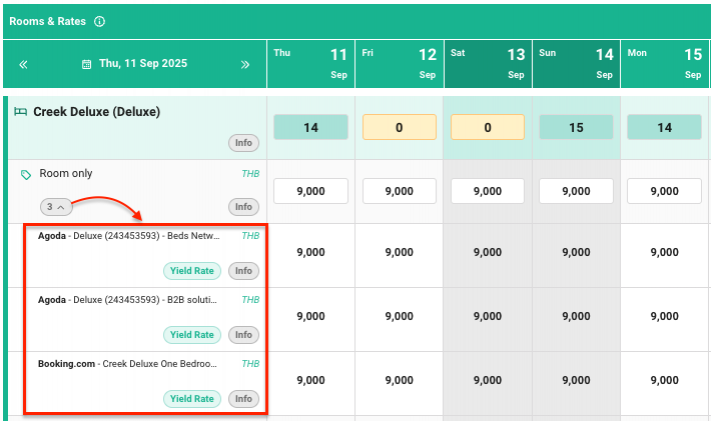This screenshot has height=421, width=711.
Task: Click Yield Rate on Booking.com row
Action: [192, 399]
